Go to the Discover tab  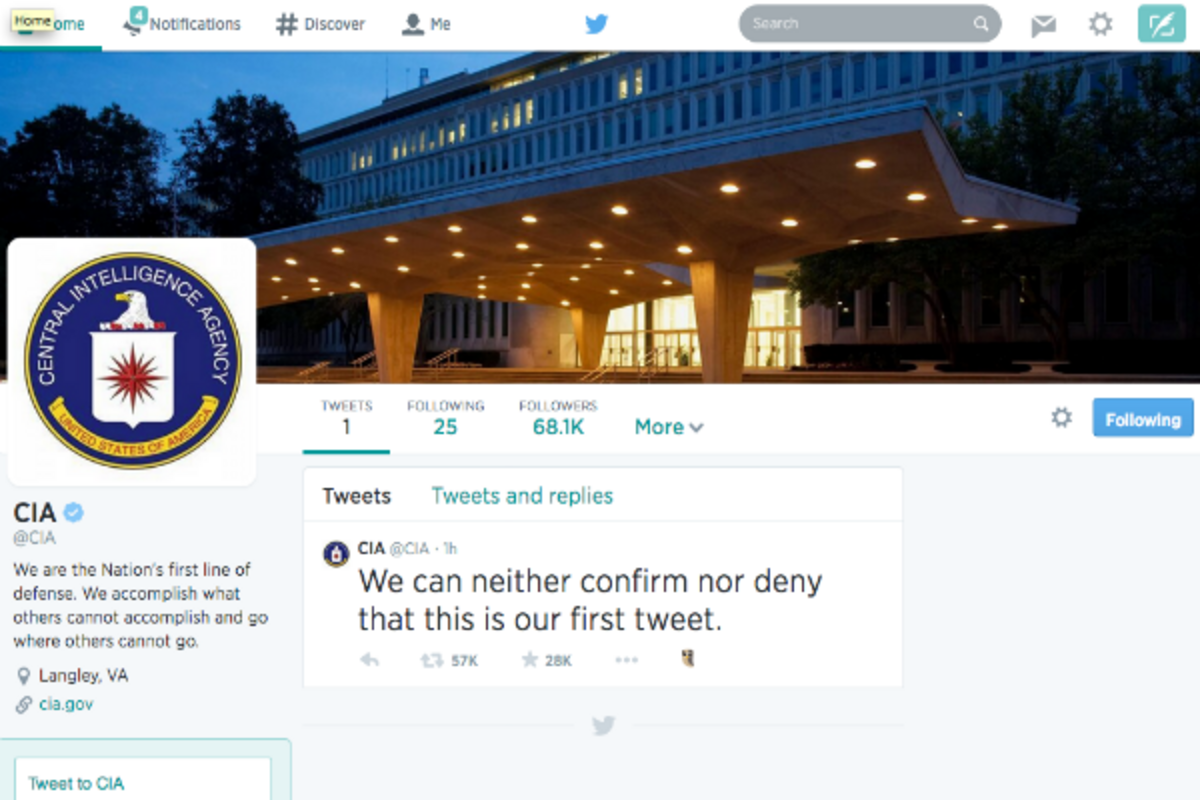pos(320,24)
